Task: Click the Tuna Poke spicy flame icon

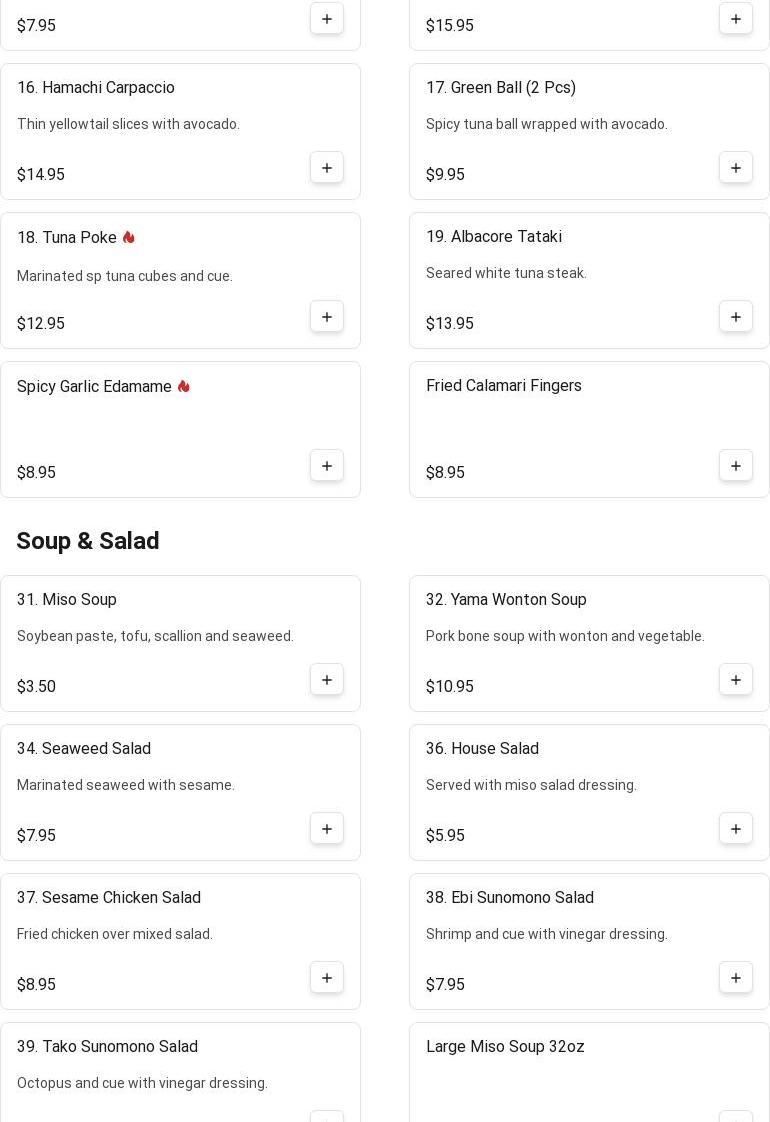Action: pyautogui.click(x=129, y=237)
